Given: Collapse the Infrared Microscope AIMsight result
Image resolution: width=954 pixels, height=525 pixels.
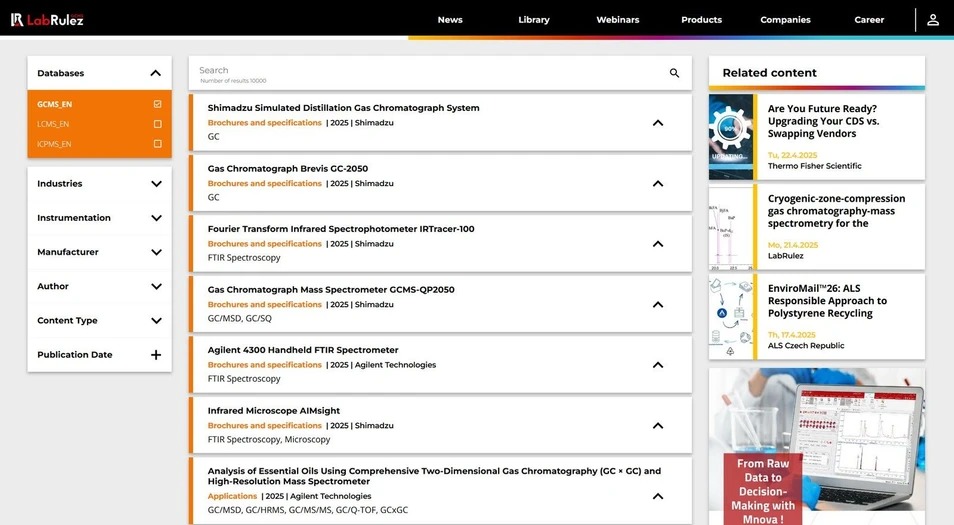Looking at the screenshot, I should coord(658,426).
